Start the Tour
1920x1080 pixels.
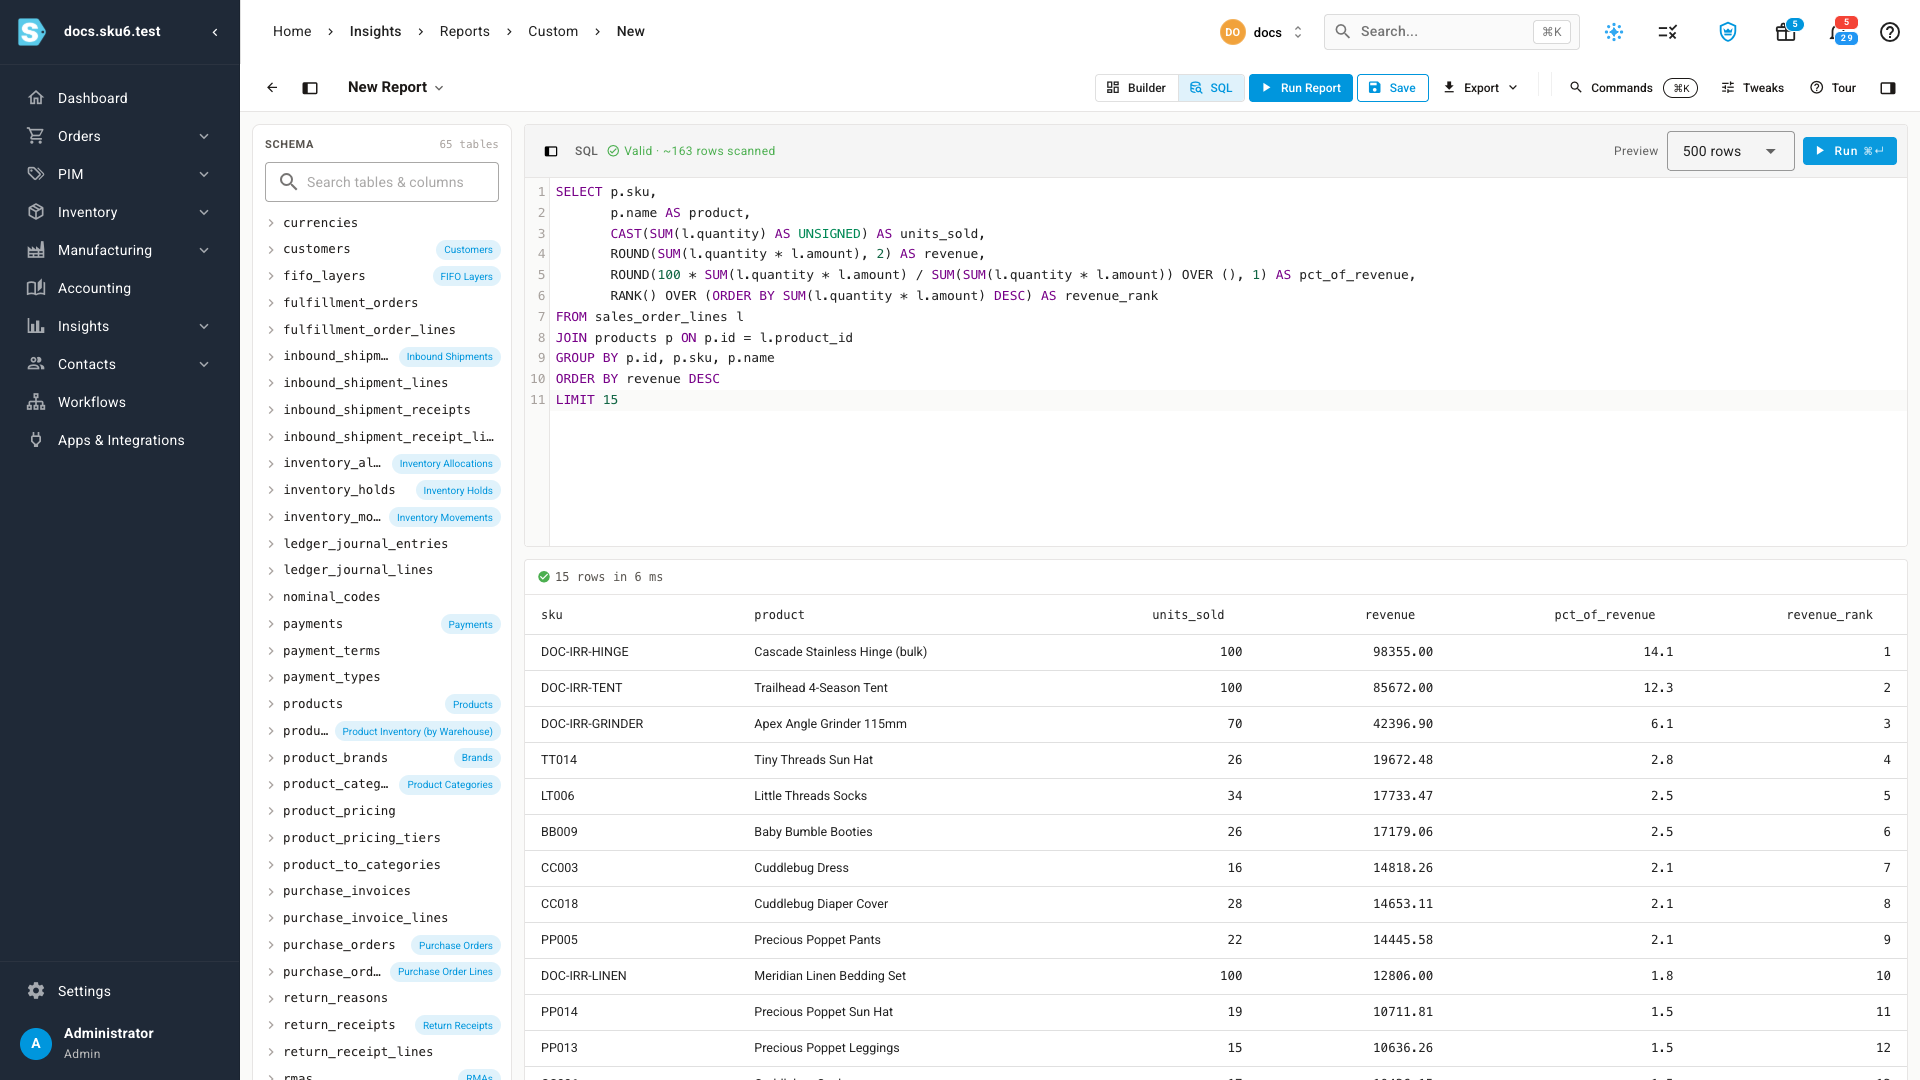[x=1833, y=88]
